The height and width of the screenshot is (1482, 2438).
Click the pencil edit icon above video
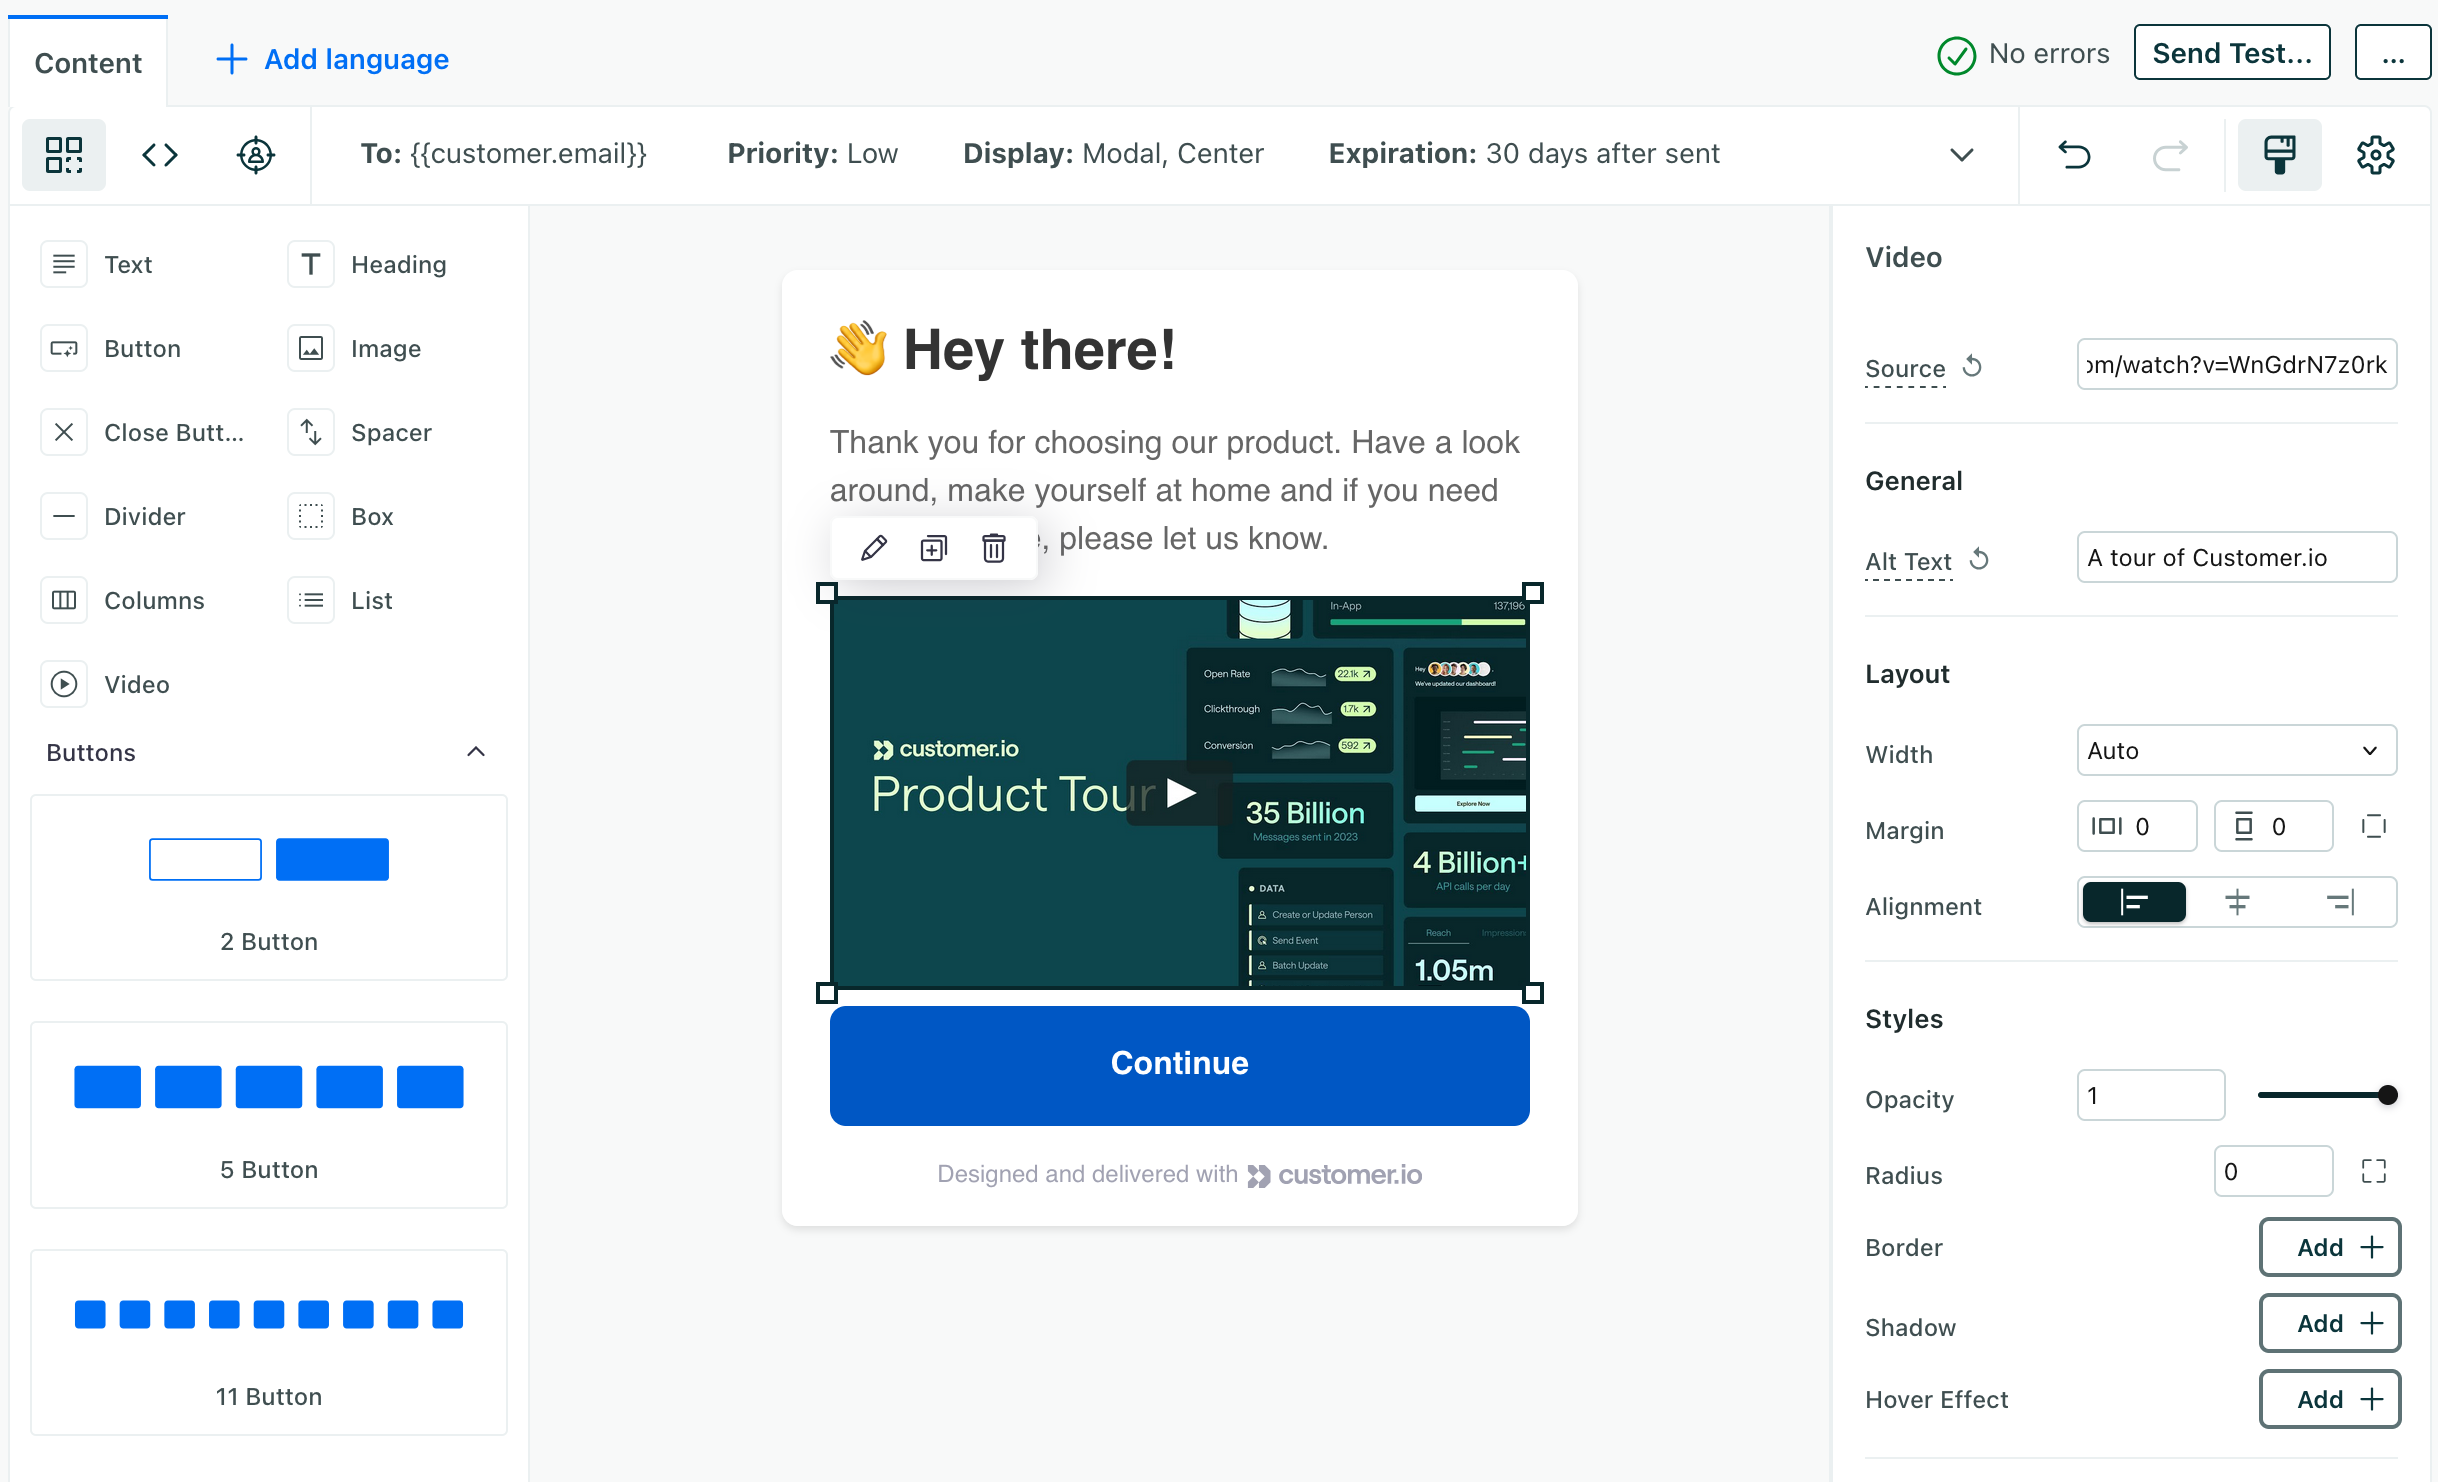tap(873, 547)
